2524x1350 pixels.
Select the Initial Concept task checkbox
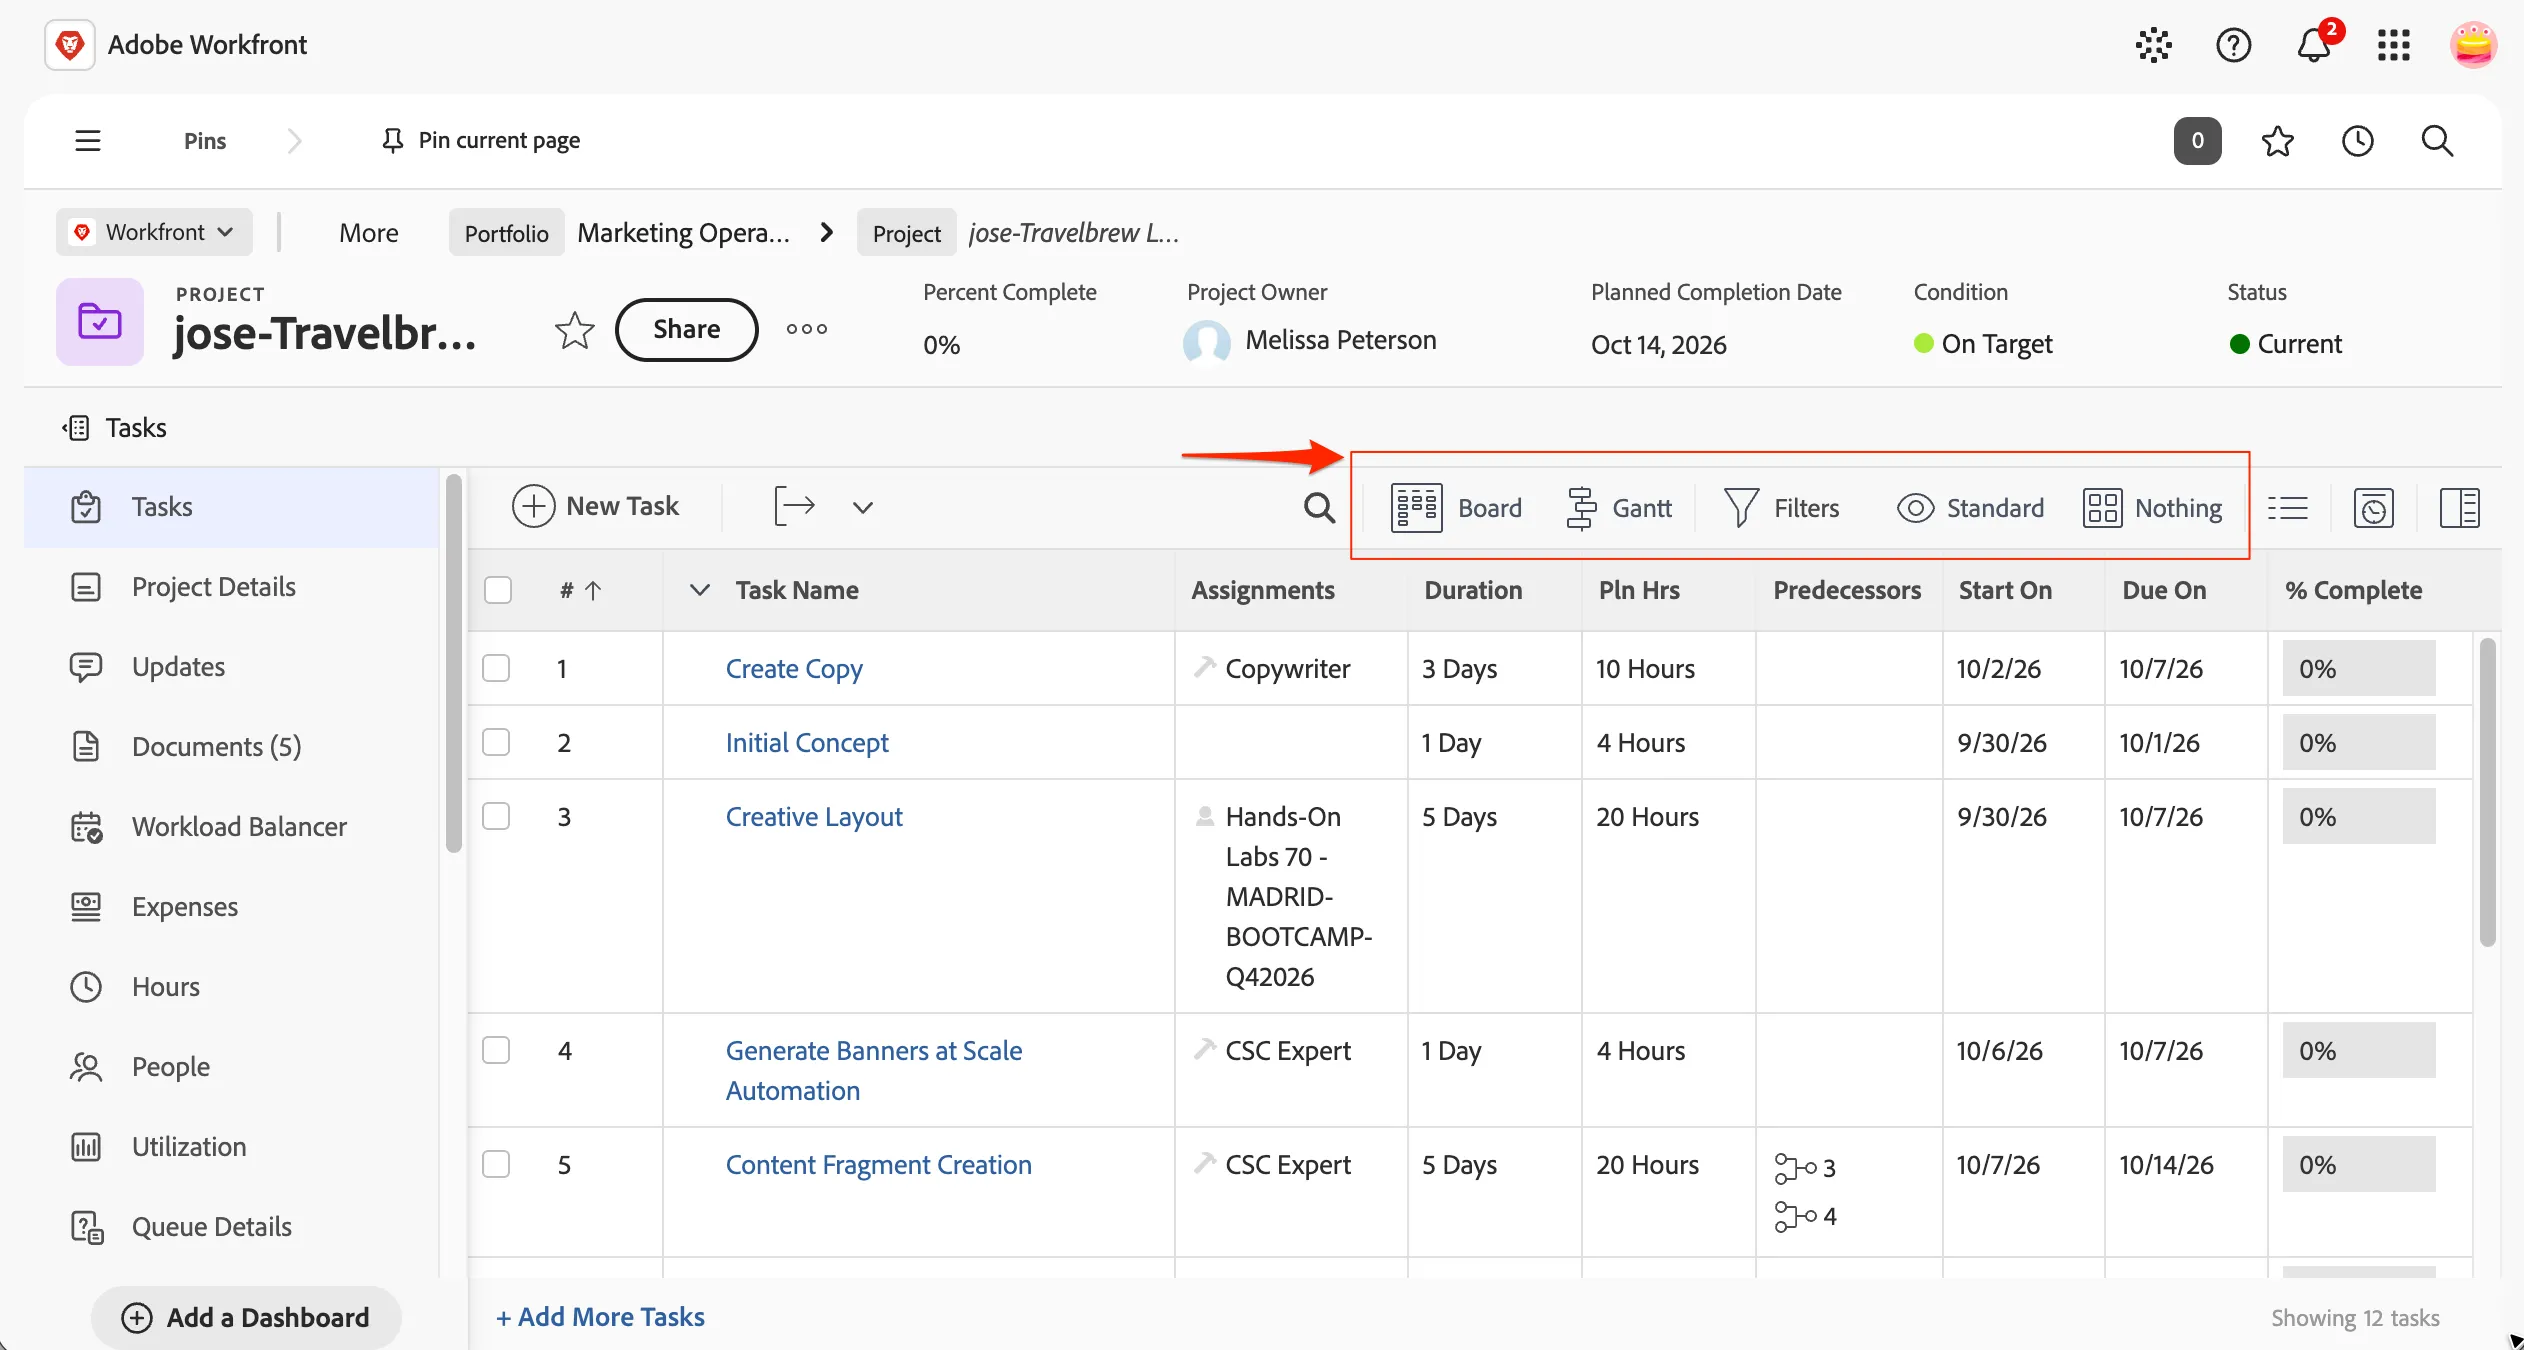pos(496,742)
